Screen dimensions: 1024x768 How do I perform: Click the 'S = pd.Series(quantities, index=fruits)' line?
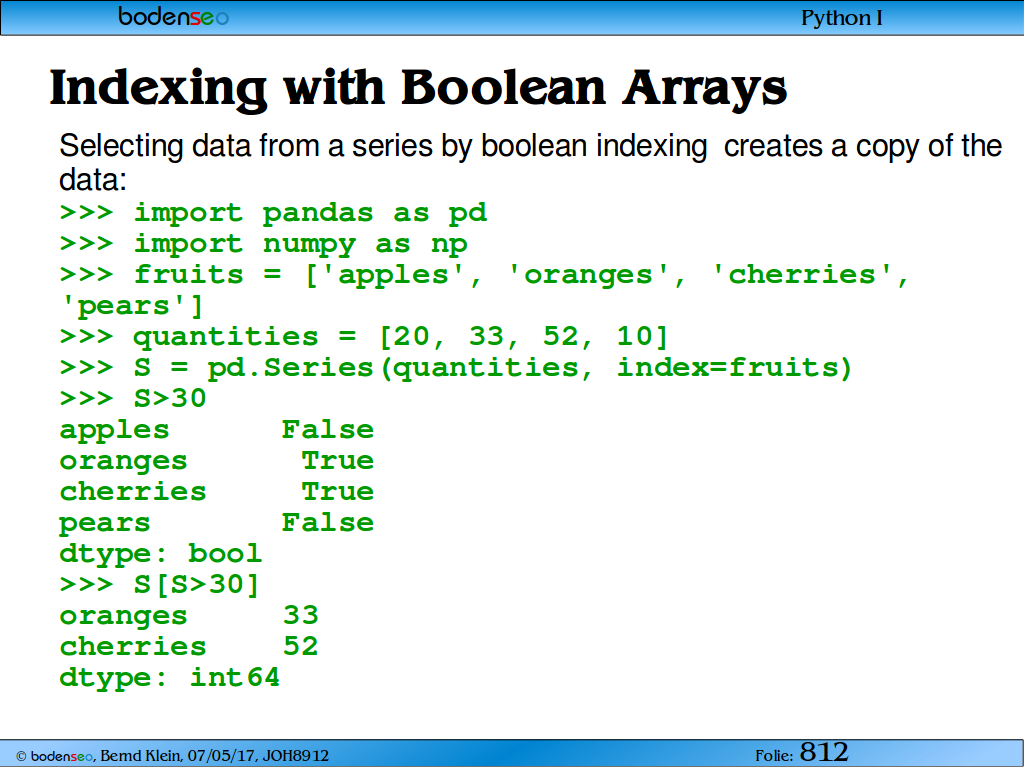[456, 368]
